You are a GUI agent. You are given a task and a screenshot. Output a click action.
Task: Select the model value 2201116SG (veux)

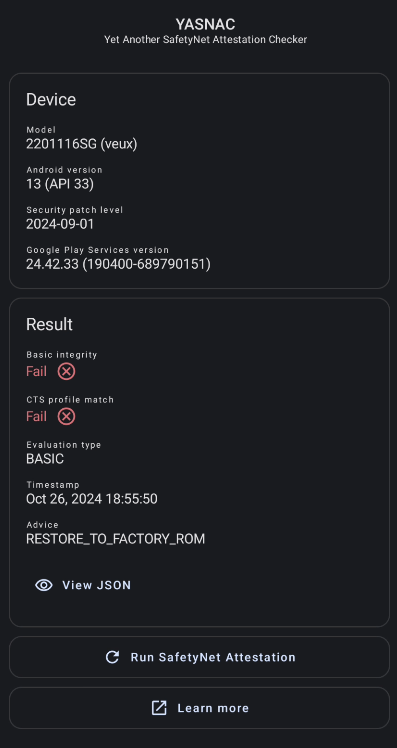point(82,144)
